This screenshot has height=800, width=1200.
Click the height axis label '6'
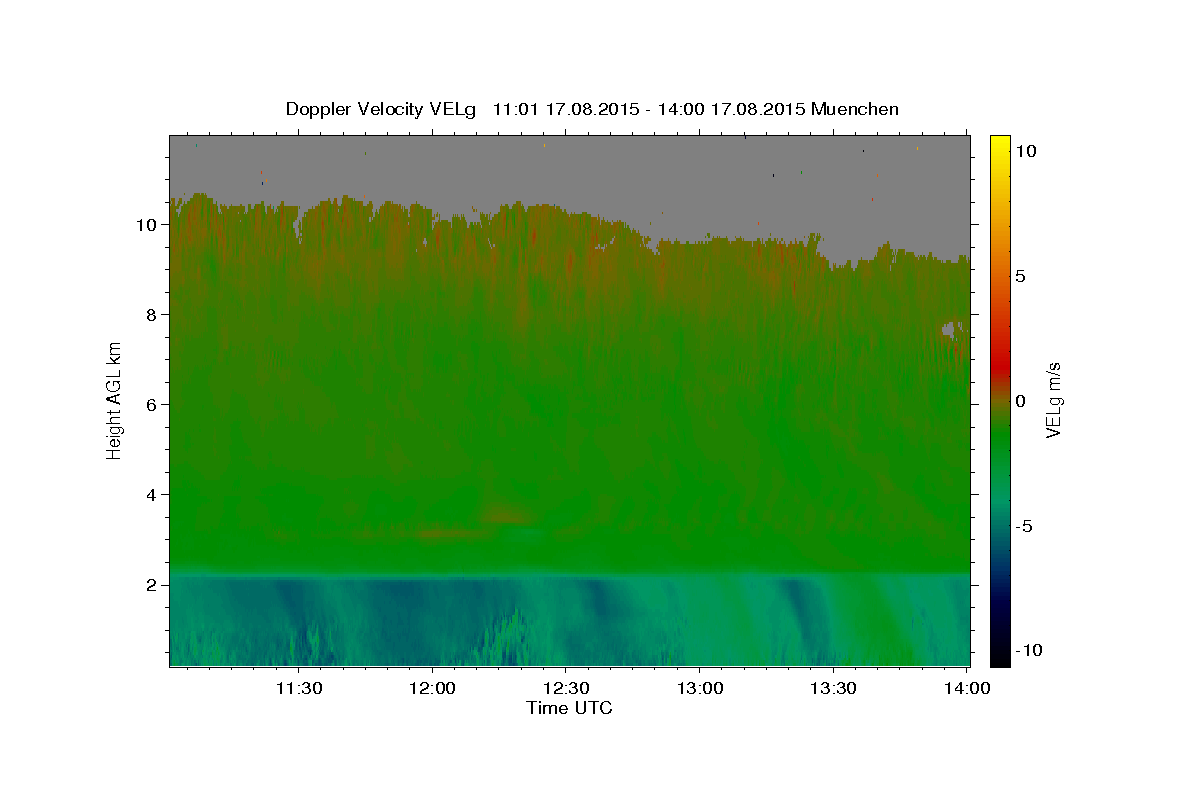(152, 404)
